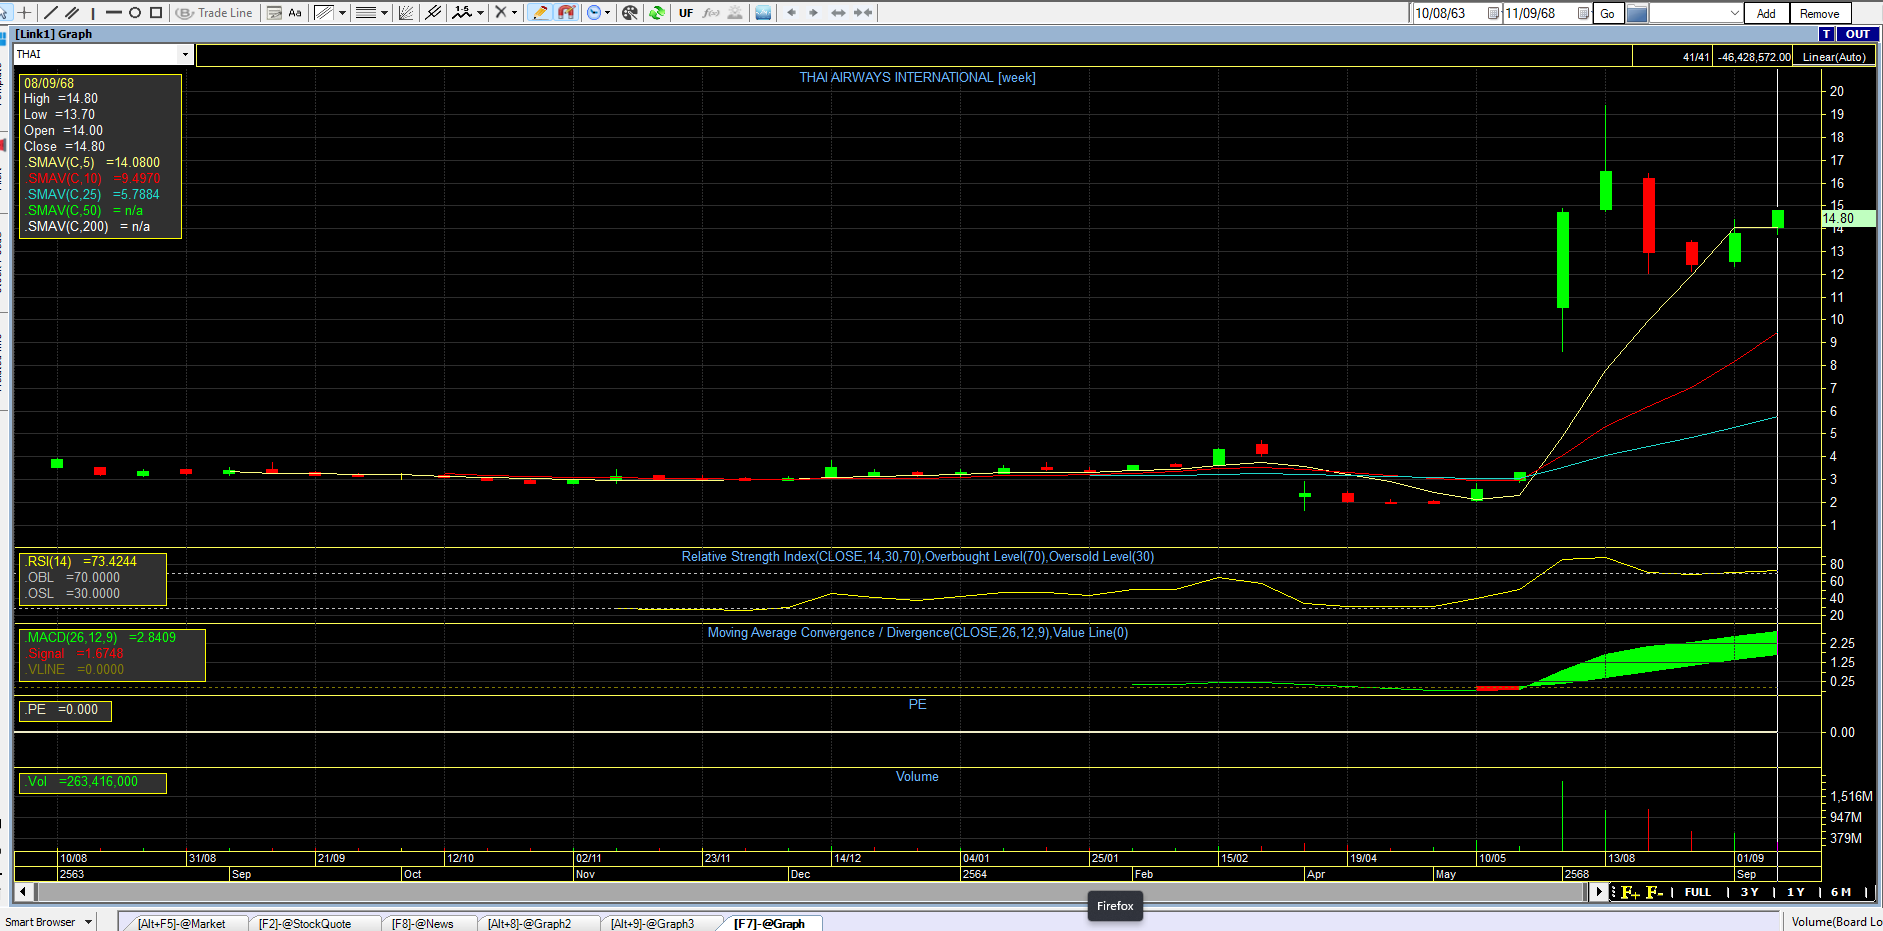Select the circle drawing tool

click(x=135, y=13)
